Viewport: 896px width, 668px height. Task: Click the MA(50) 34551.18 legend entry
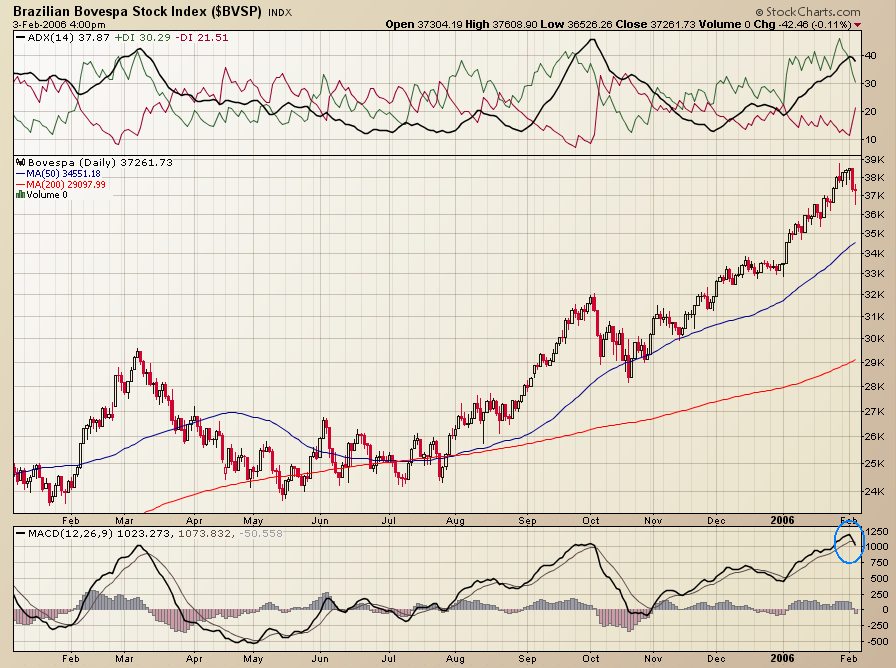click(x=59, y=173)
